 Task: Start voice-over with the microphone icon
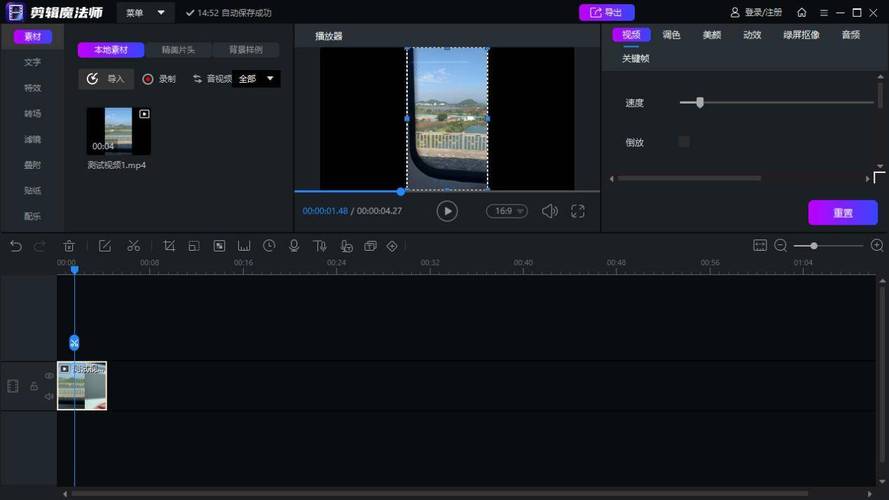294,246
